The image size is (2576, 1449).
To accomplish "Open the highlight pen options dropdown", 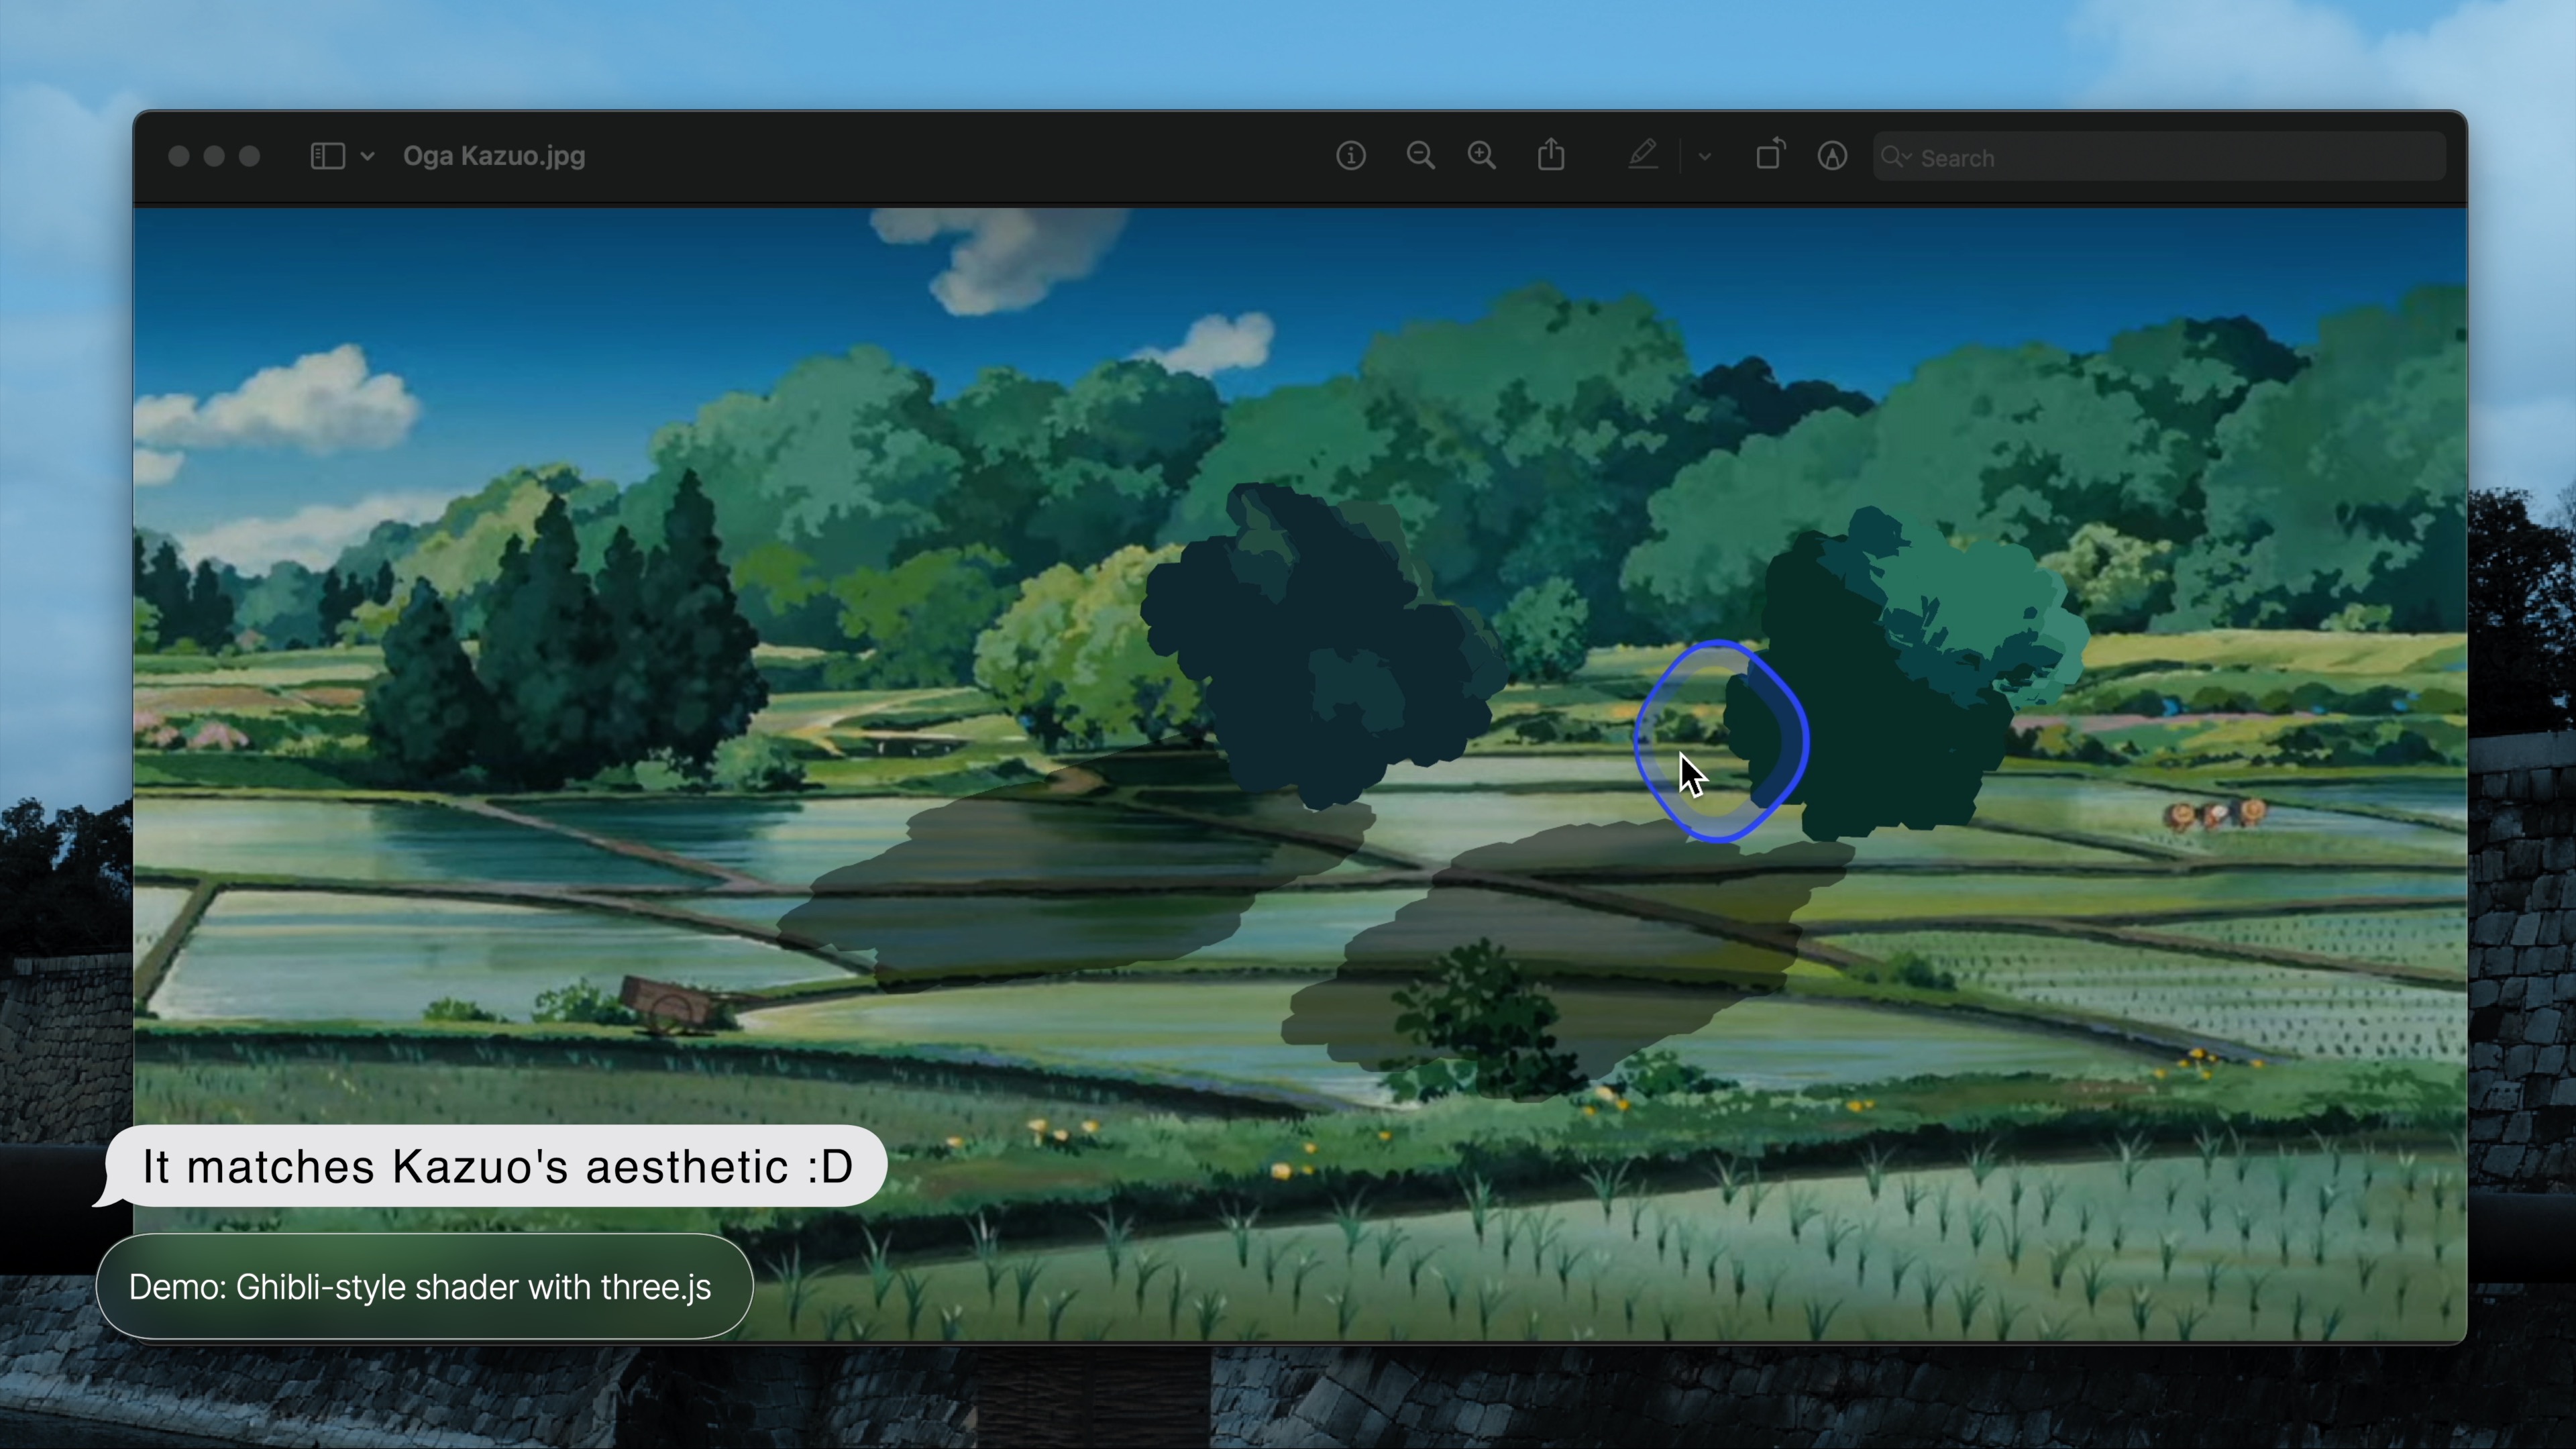I will [1705, 157].
